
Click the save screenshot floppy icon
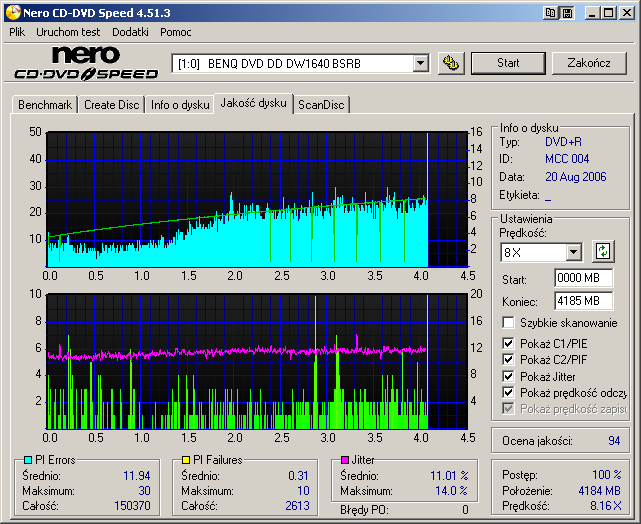(x=567, y=13)
